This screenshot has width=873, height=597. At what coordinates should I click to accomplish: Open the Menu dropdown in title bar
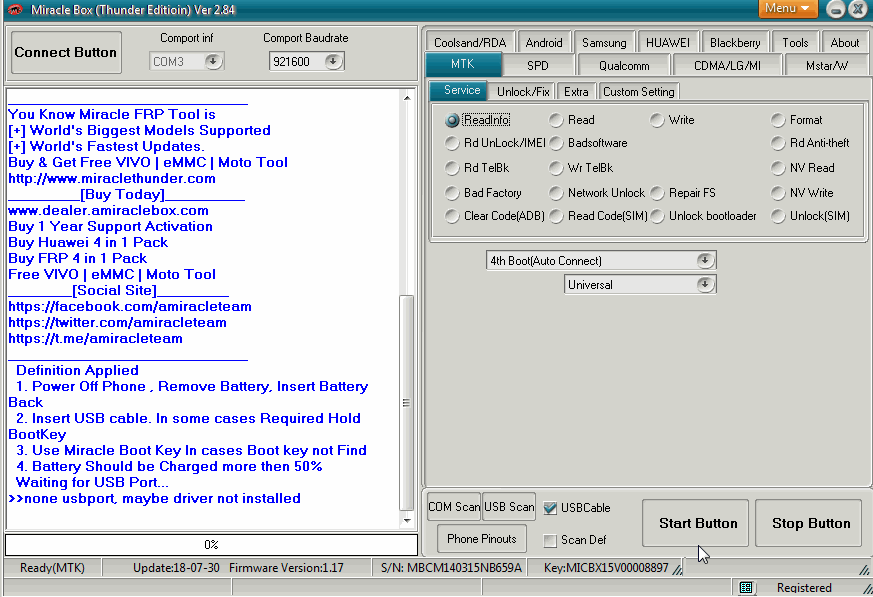coord(787,8)
